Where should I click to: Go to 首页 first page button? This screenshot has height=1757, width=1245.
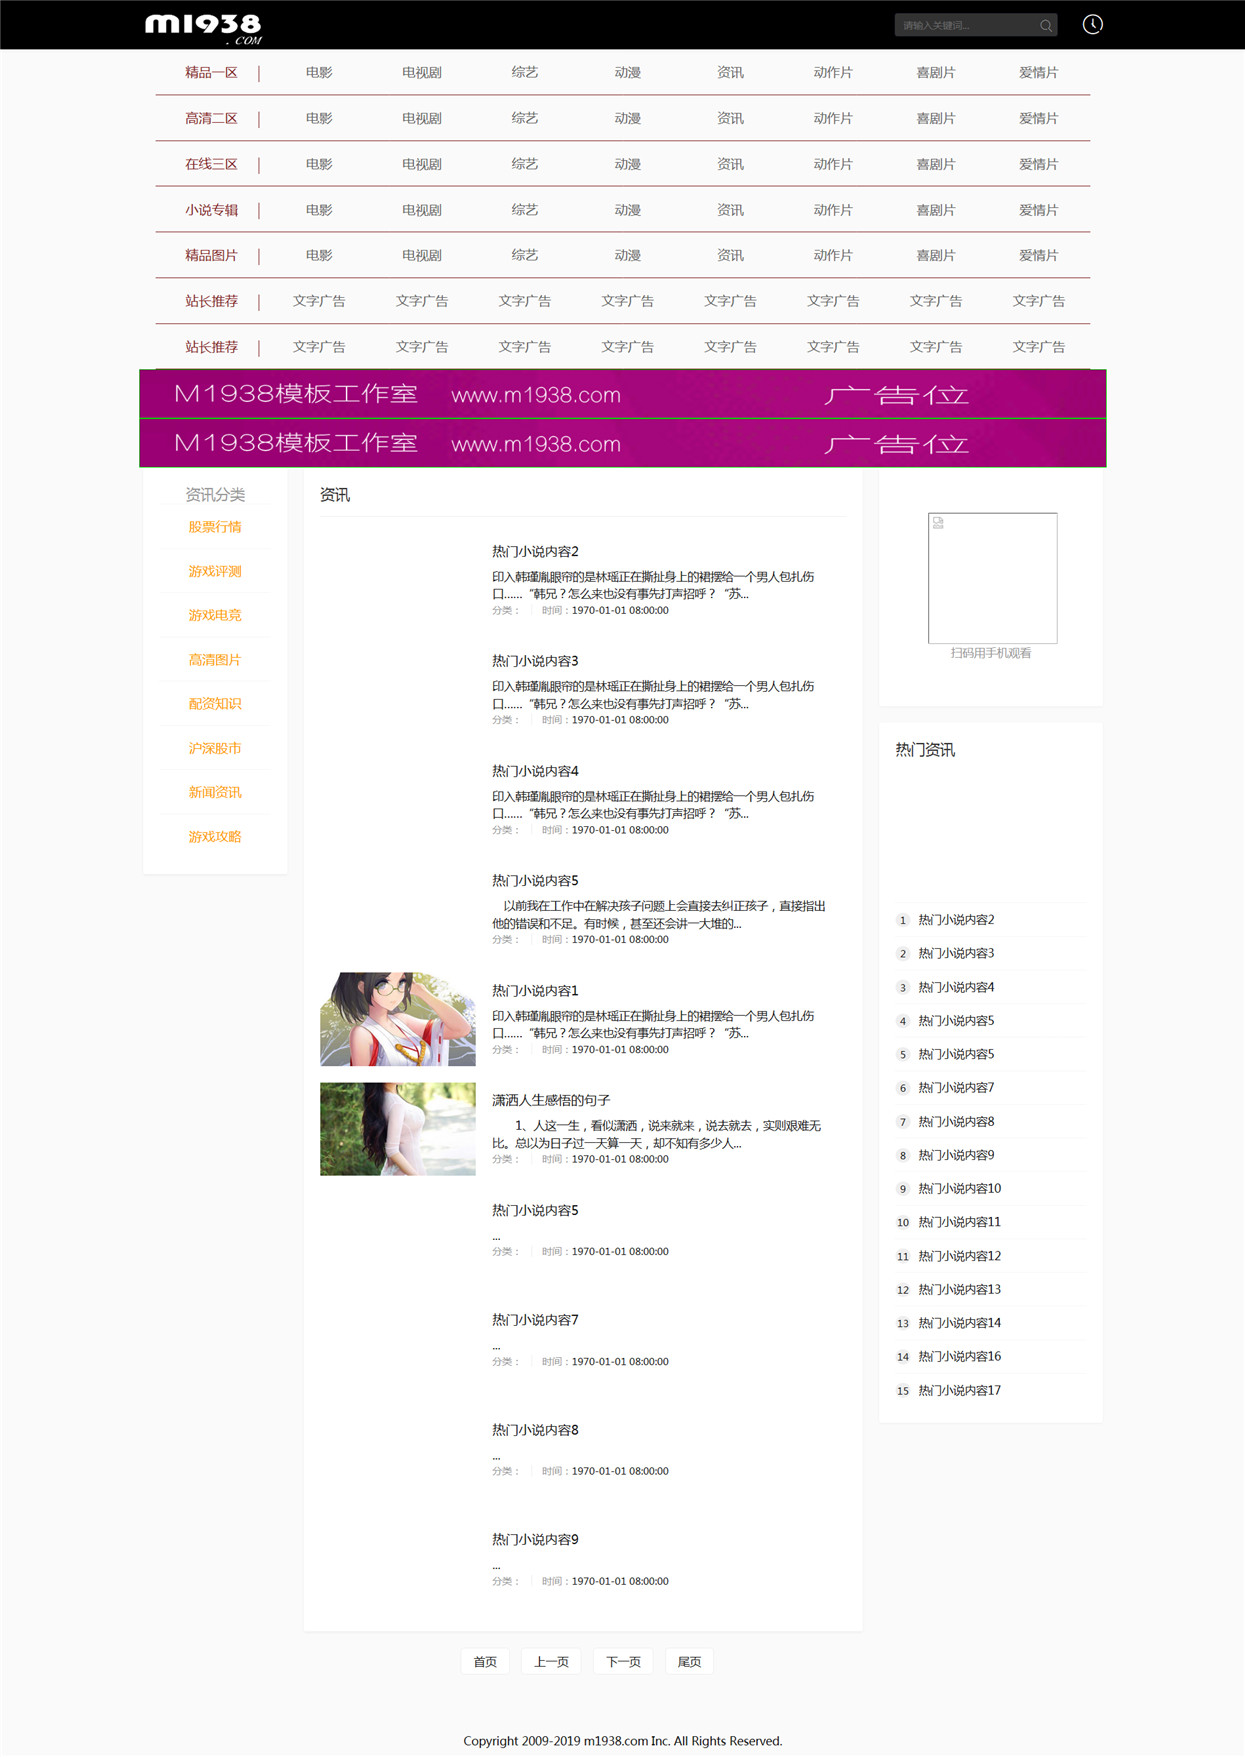[x=485, y=1662]
